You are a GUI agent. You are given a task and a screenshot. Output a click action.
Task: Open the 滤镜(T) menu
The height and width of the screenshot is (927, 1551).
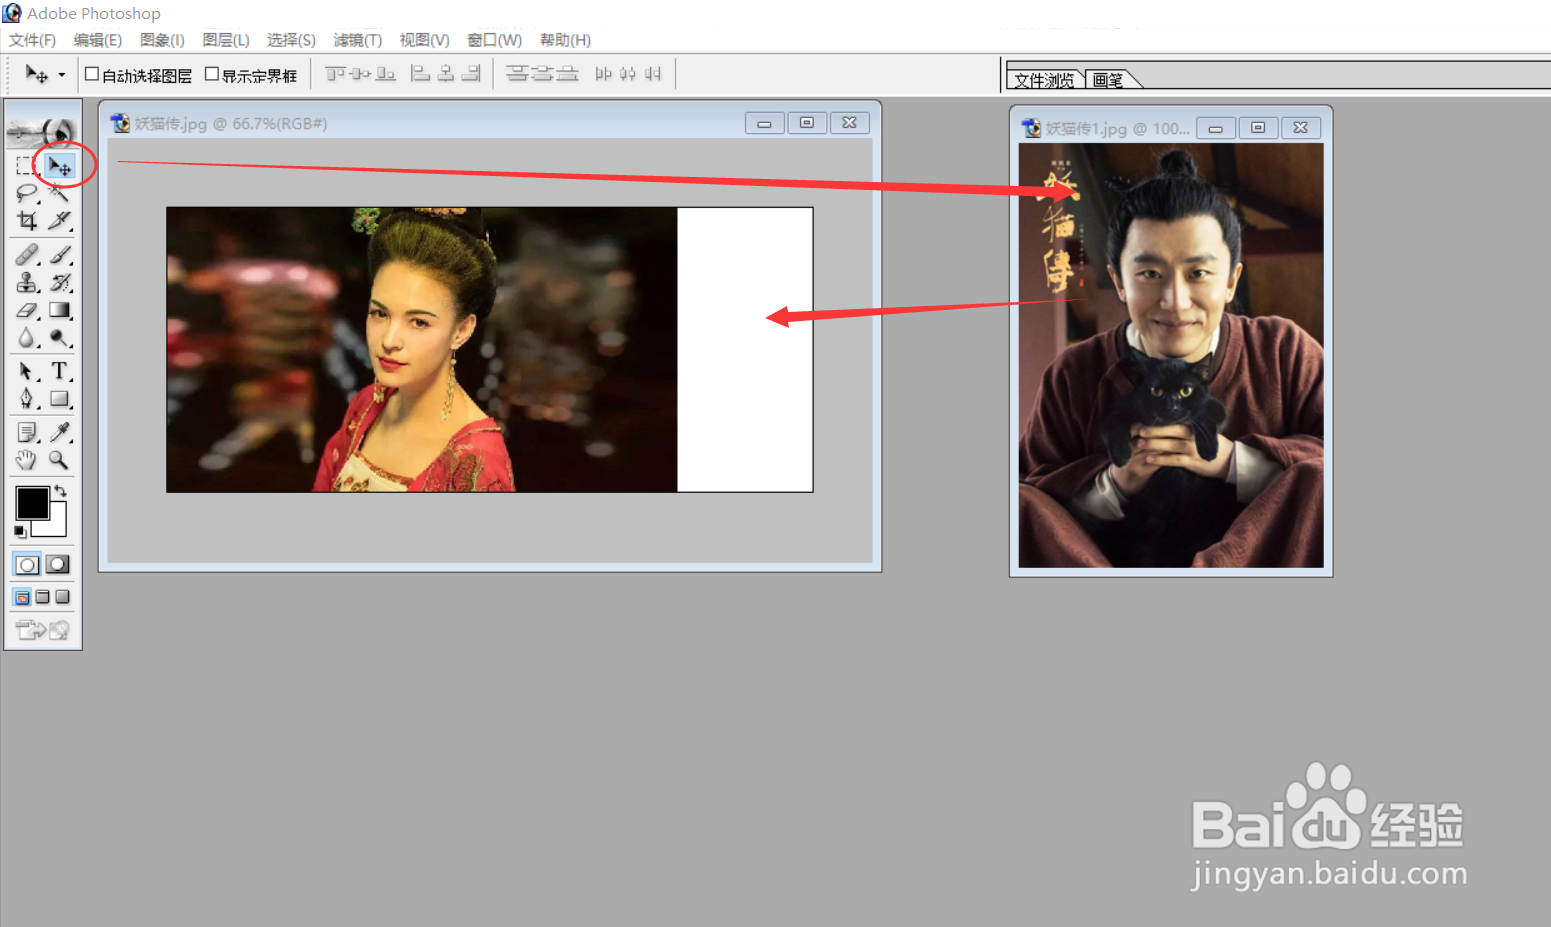pyautogui.click(x=358, y=40)
